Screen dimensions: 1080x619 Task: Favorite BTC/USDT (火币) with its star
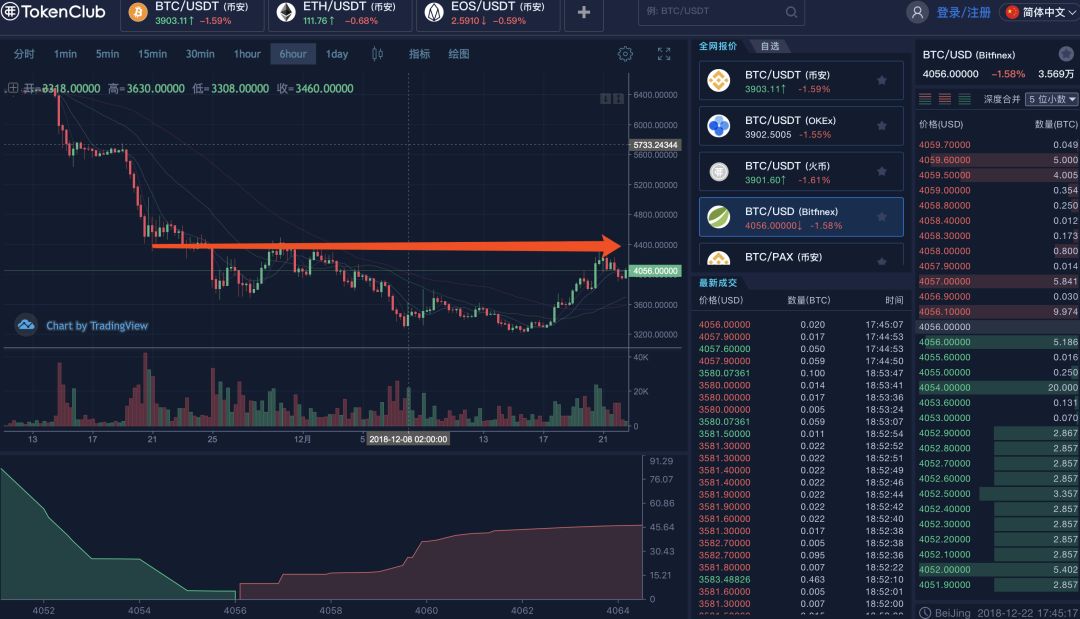[x=882, y=171]
